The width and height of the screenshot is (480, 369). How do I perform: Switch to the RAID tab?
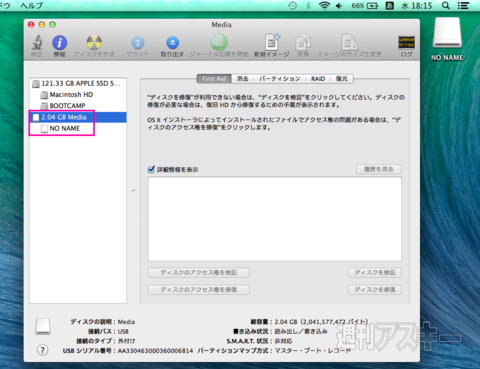318,79
